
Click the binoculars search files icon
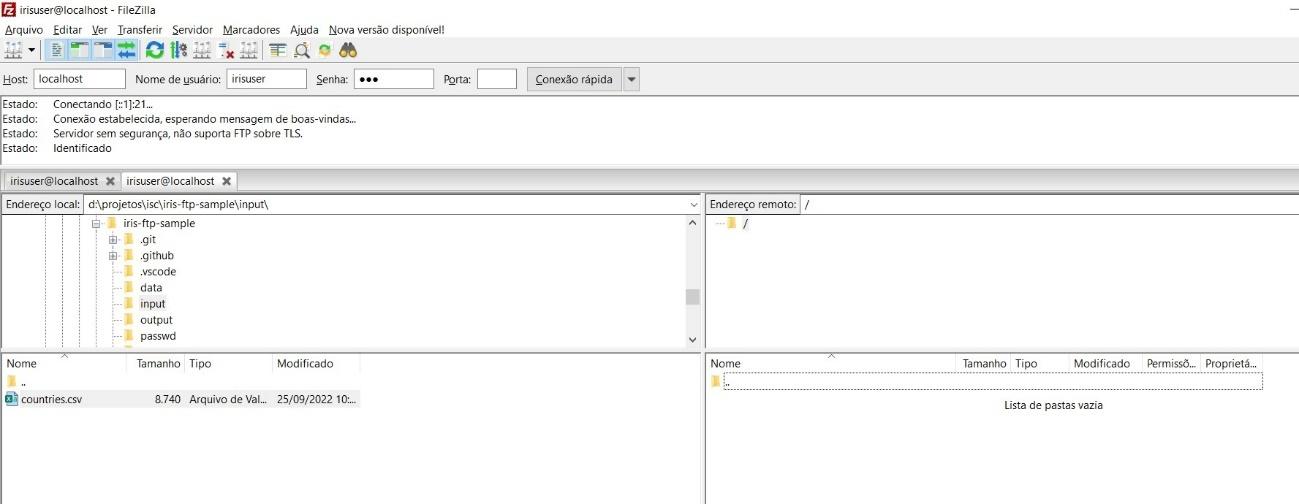click(x=348, y=49)
